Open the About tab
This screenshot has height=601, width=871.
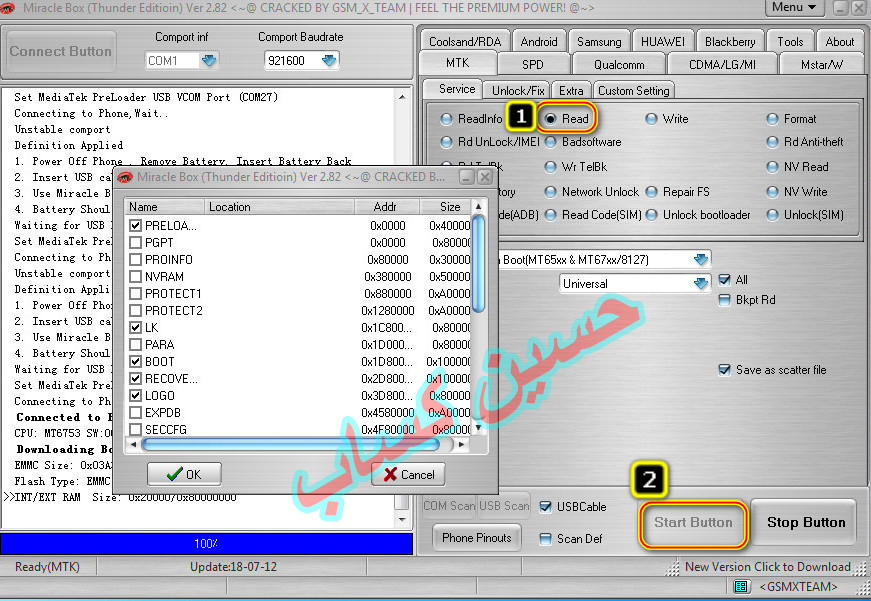[x=839, y=42]
